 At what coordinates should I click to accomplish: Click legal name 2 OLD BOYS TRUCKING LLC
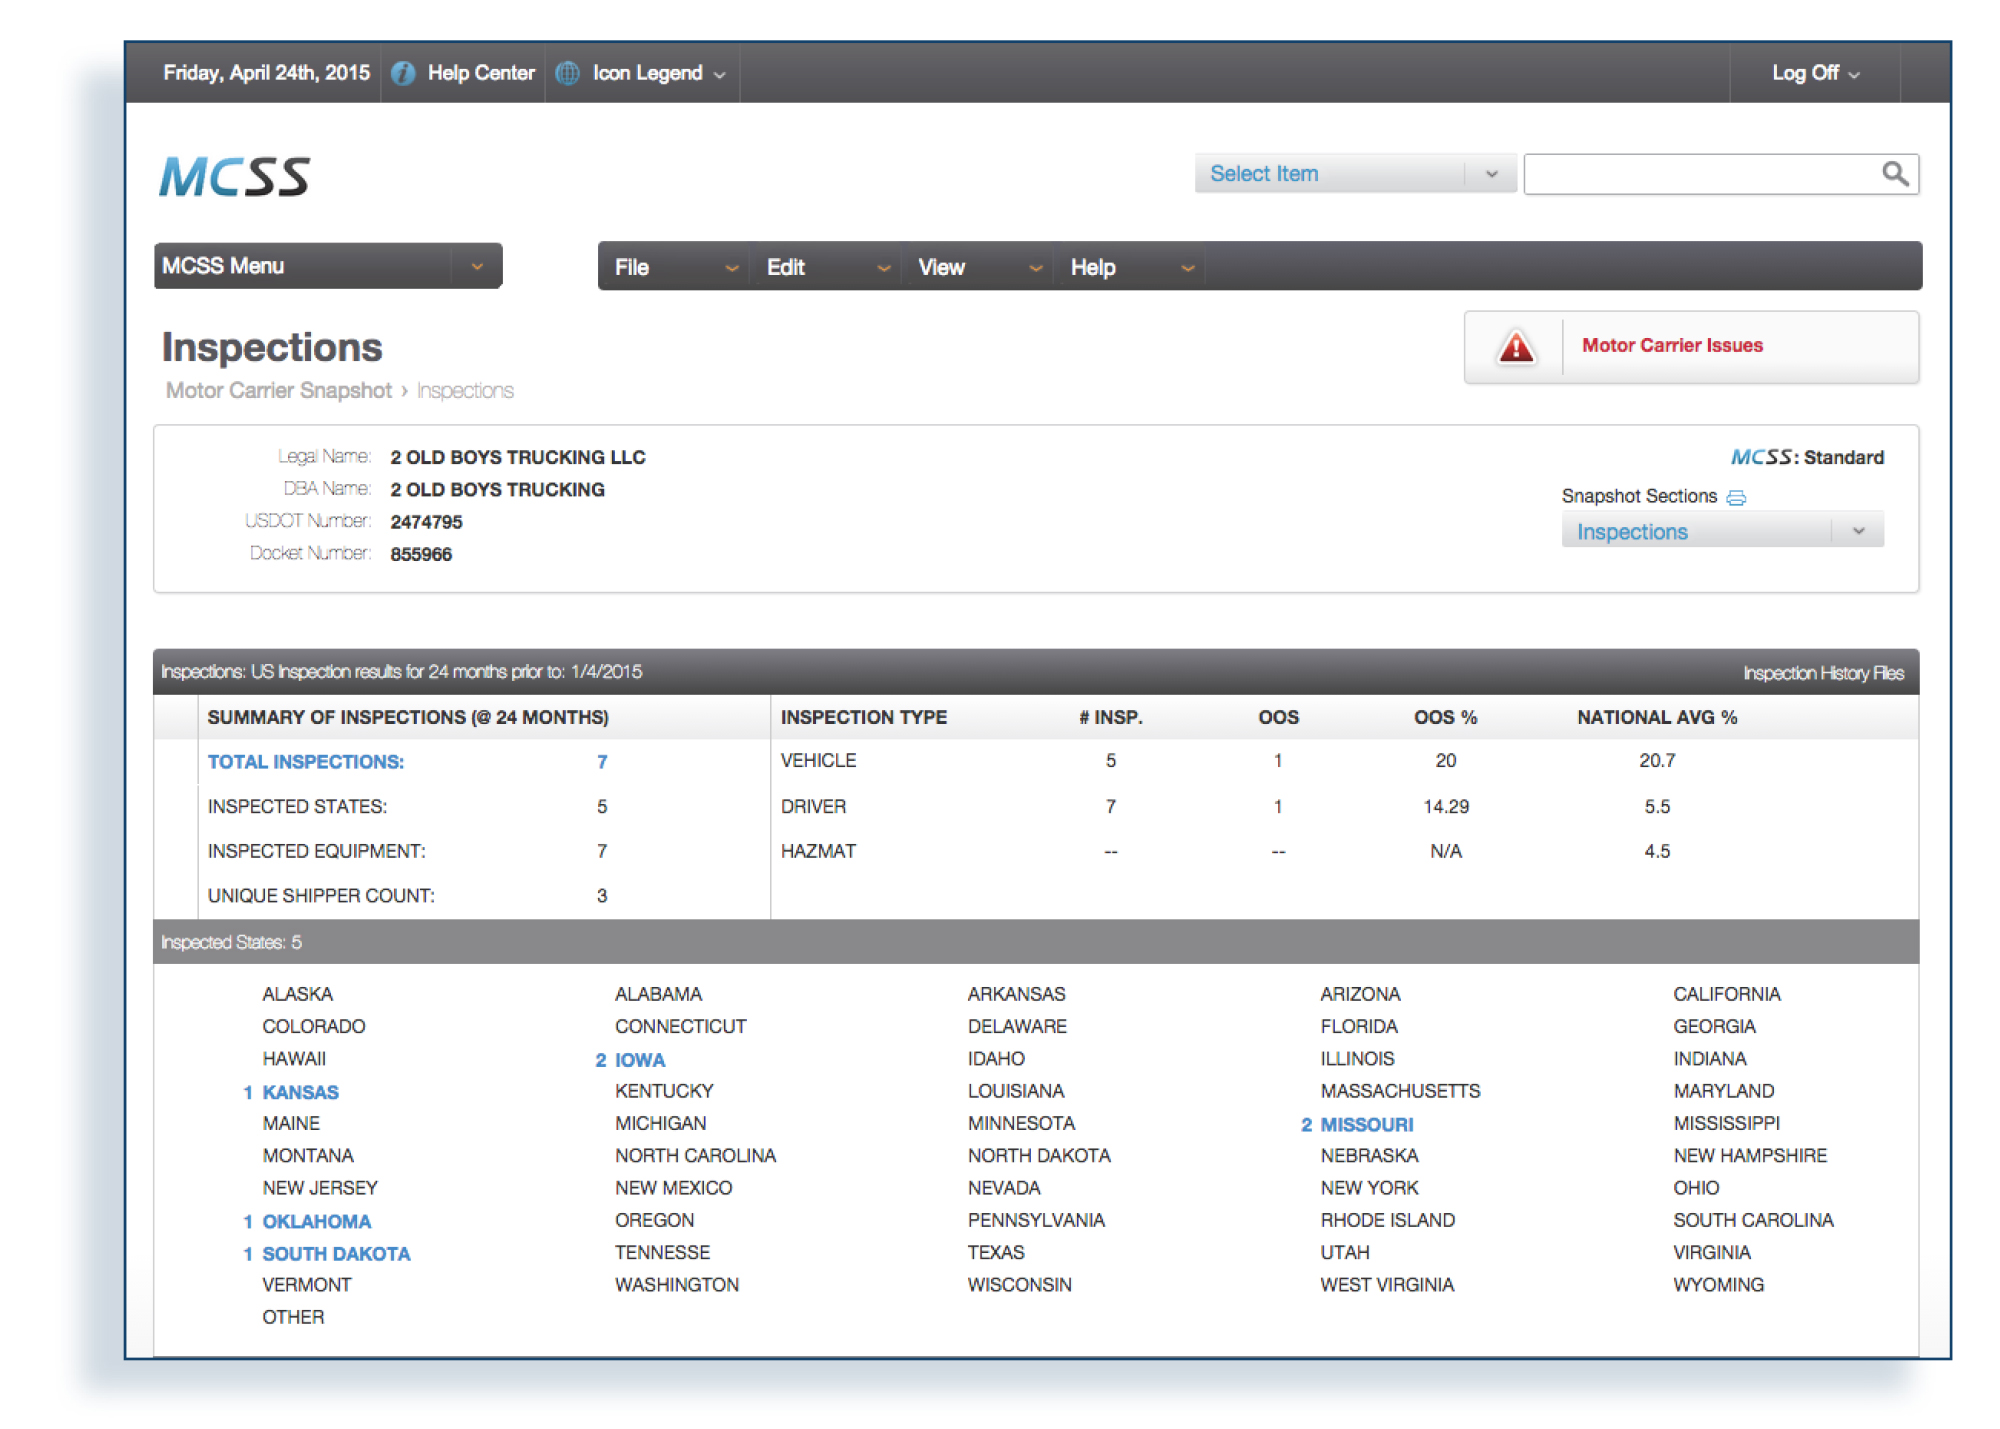(x=518, y=457)
